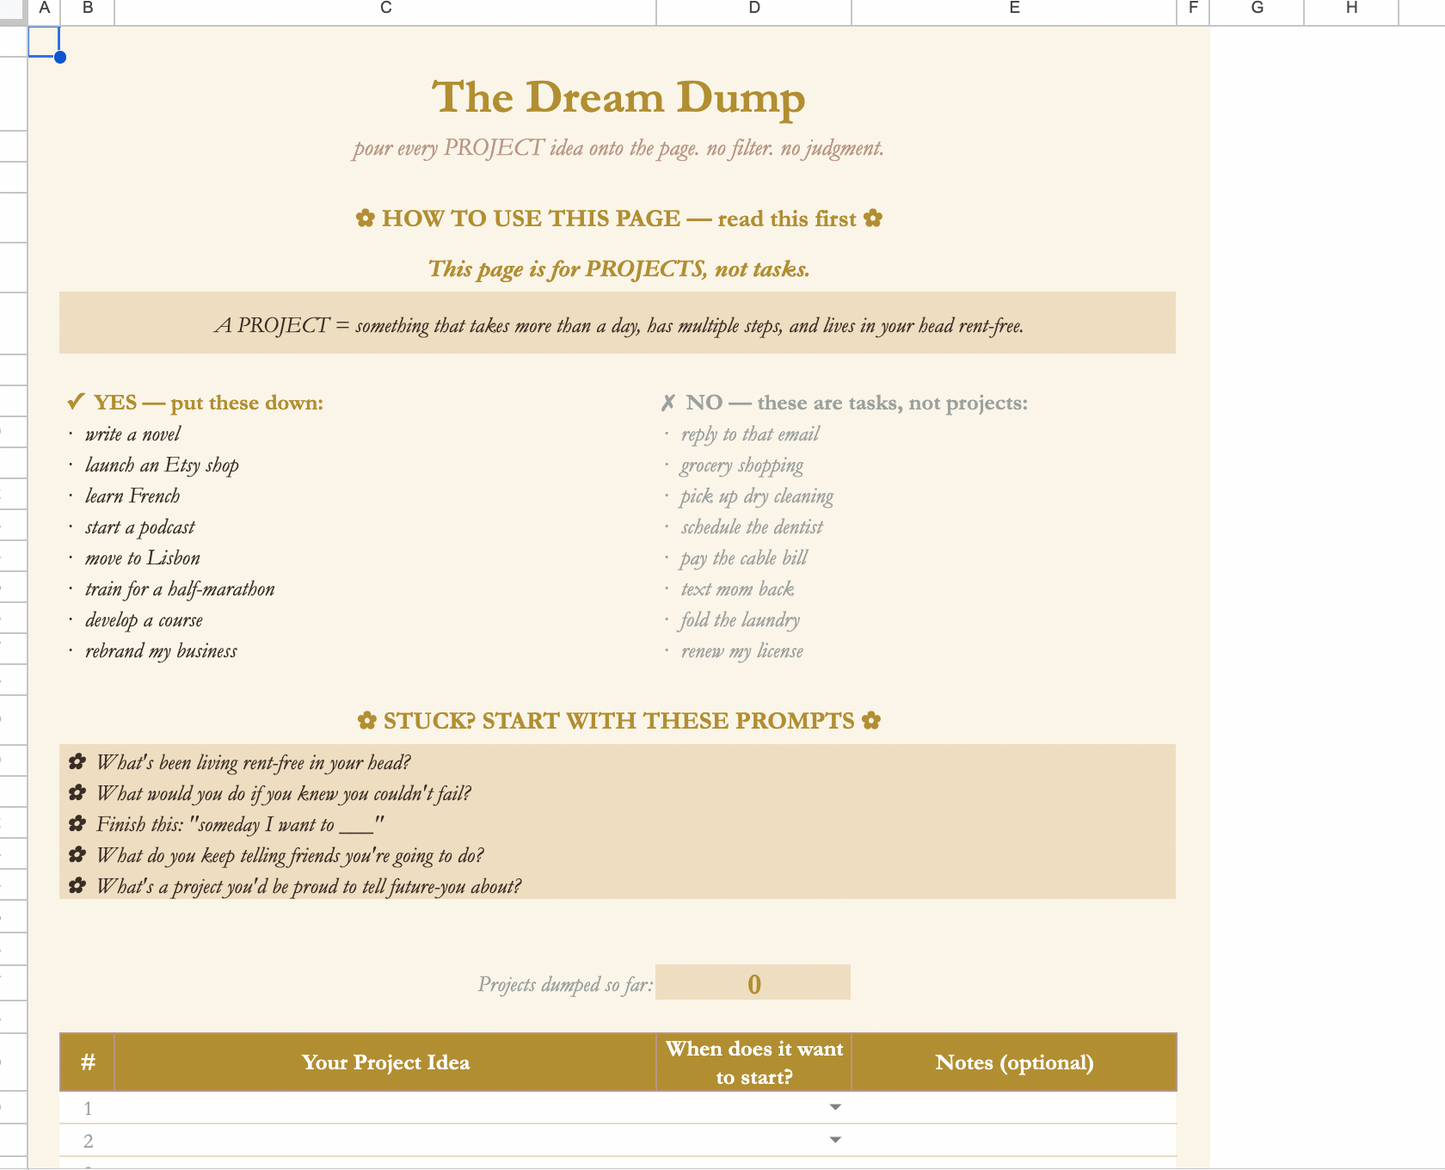
Task: Click 'grocery shopping' task example
Action: (742, 465)
